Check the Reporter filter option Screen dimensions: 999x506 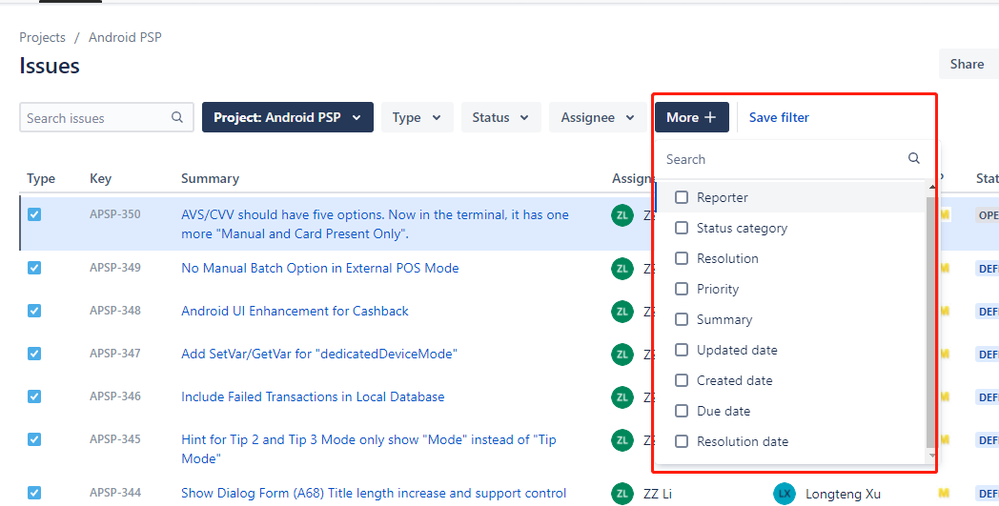coord(682,198)
